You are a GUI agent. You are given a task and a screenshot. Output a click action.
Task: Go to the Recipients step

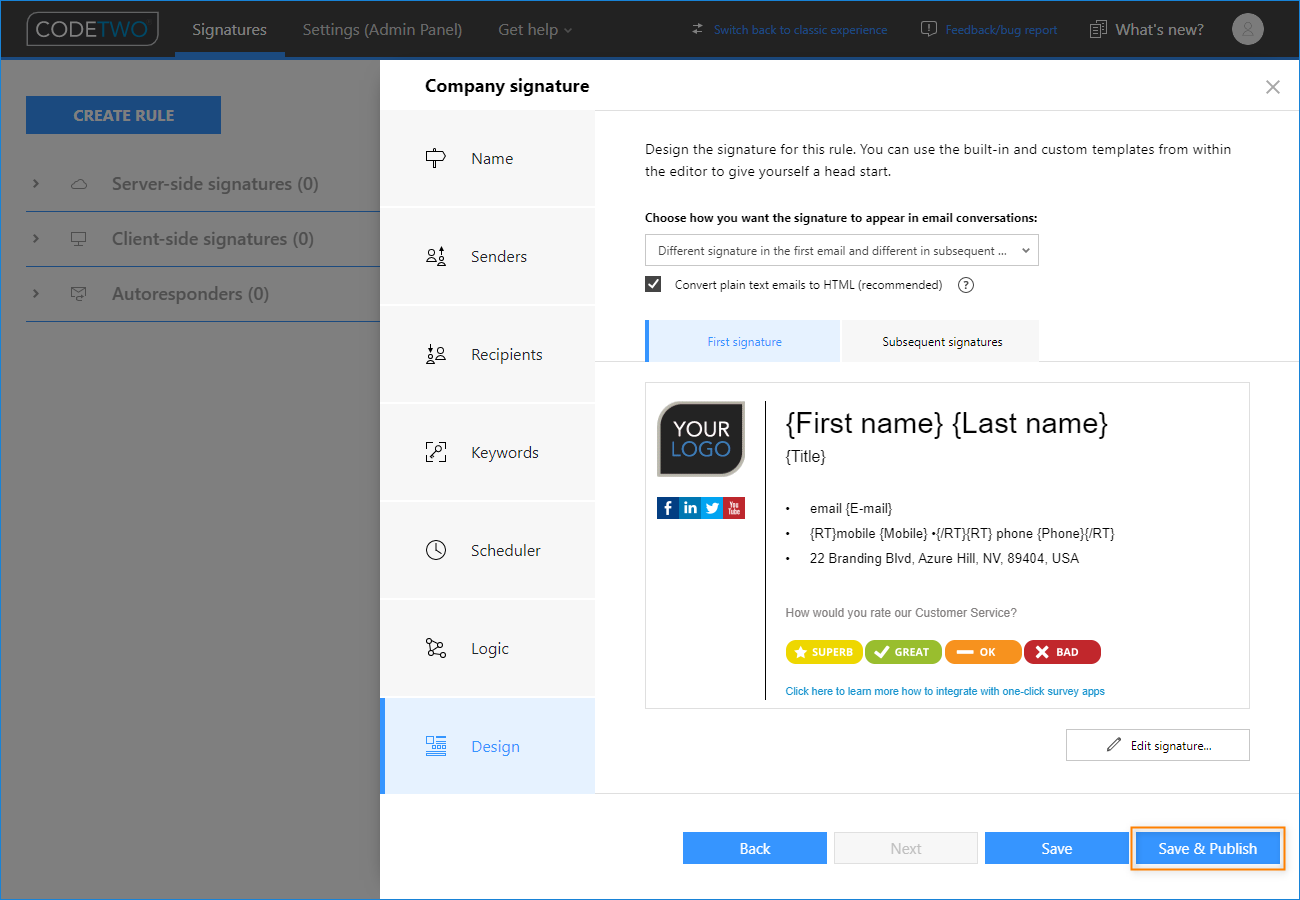pos(488,354)
